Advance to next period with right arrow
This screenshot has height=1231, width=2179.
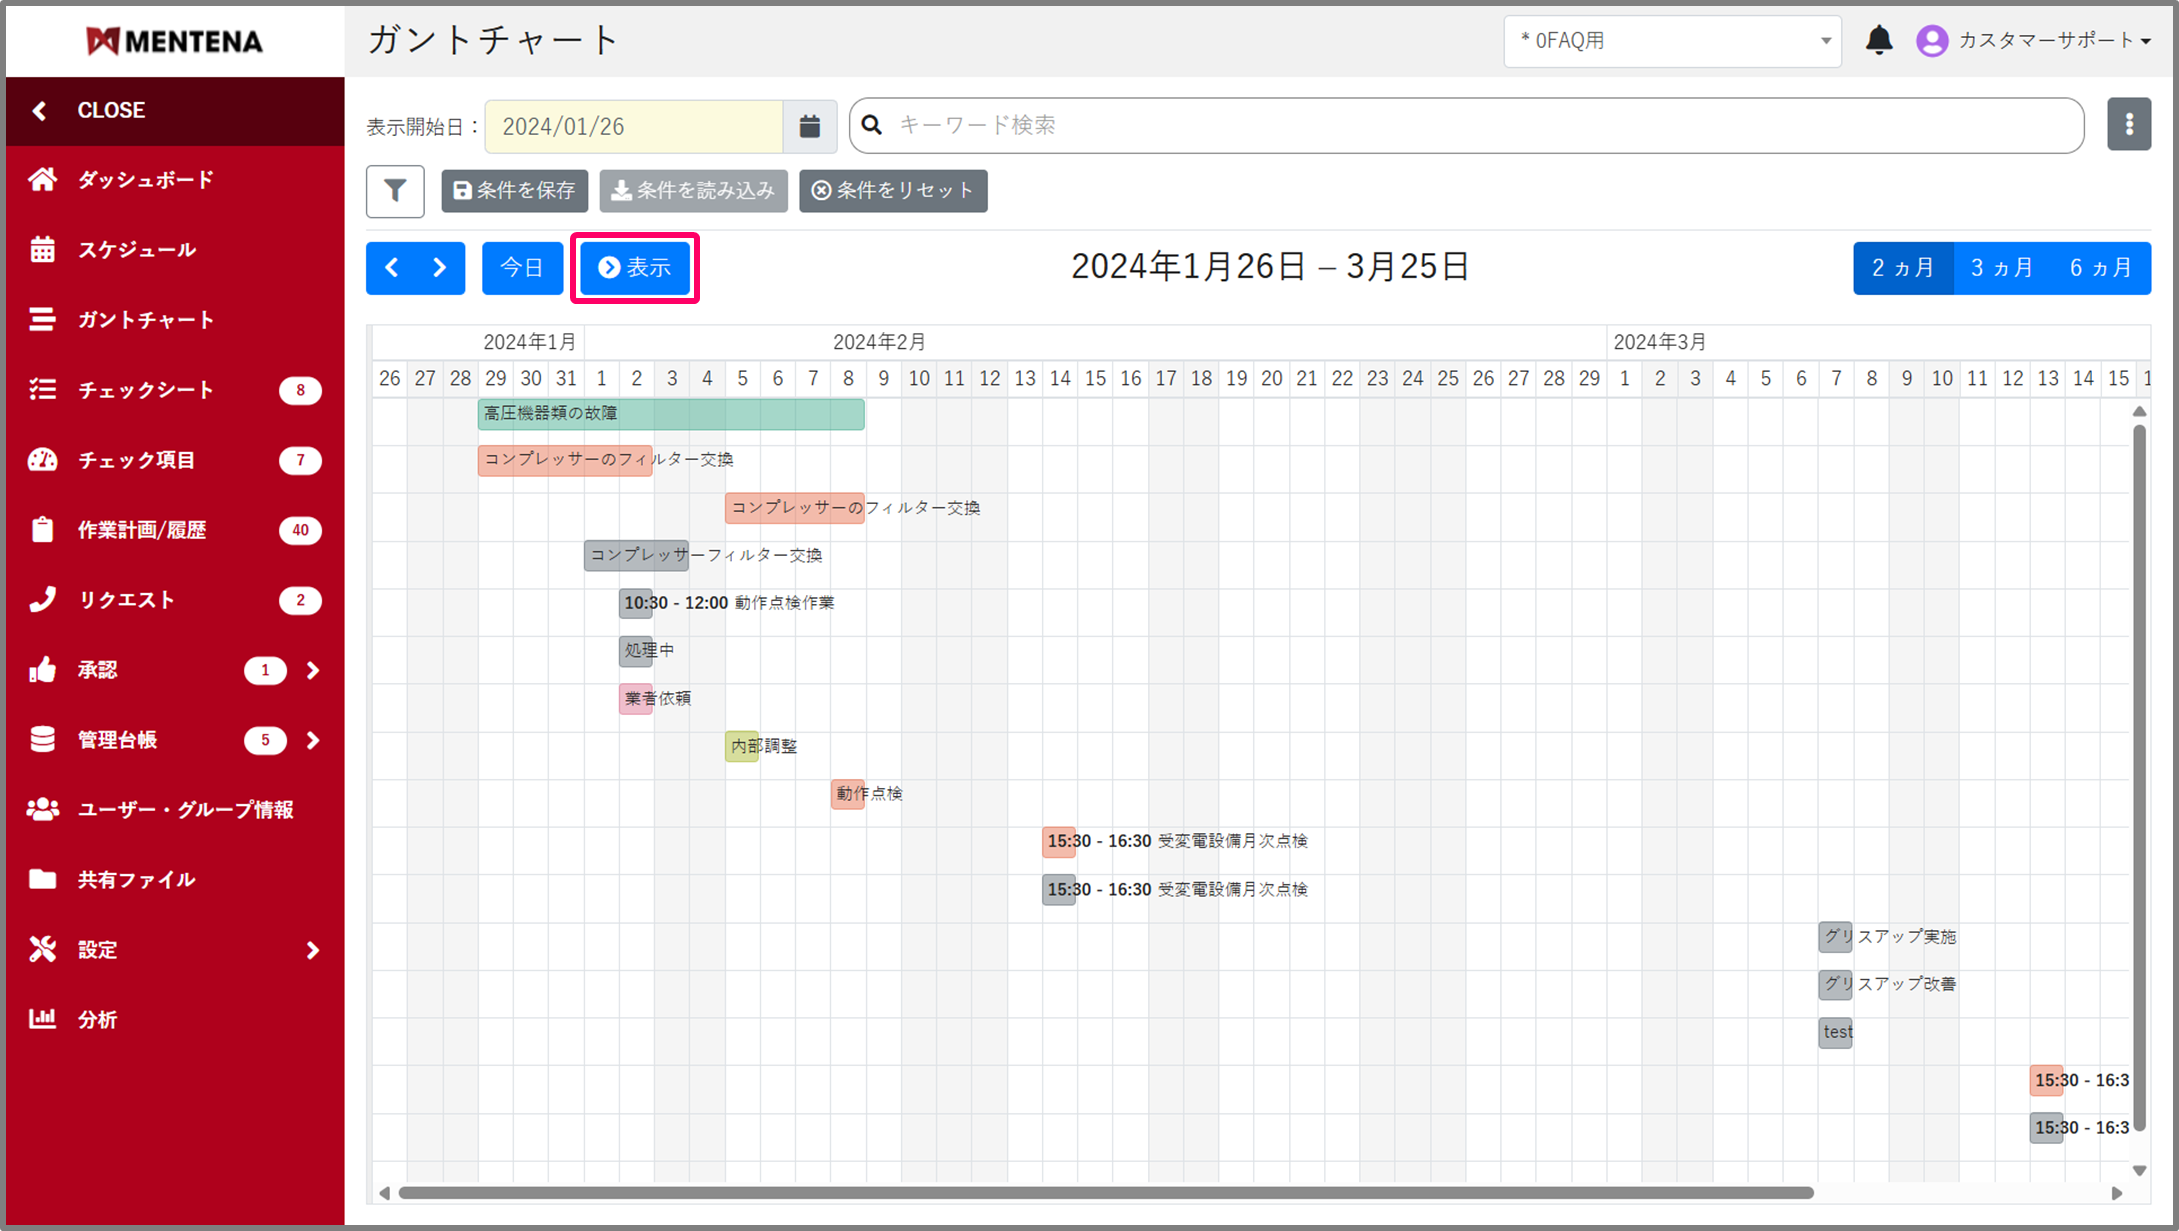pos(440,268)
